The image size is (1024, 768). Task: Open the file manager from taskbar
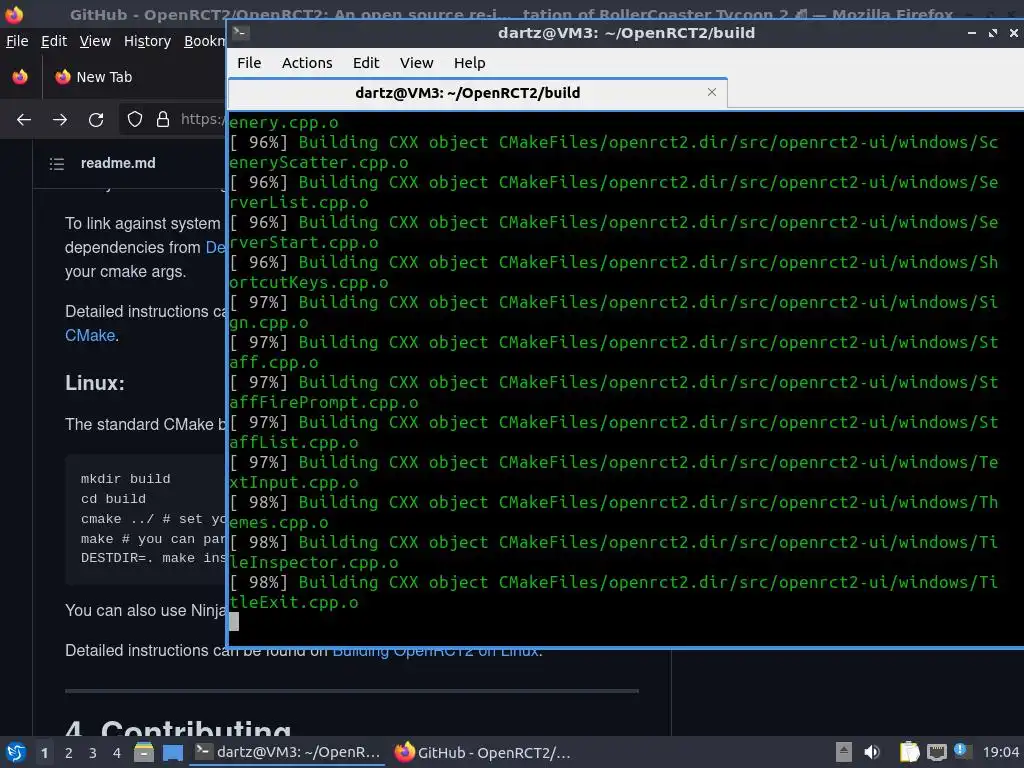(144, 752)
